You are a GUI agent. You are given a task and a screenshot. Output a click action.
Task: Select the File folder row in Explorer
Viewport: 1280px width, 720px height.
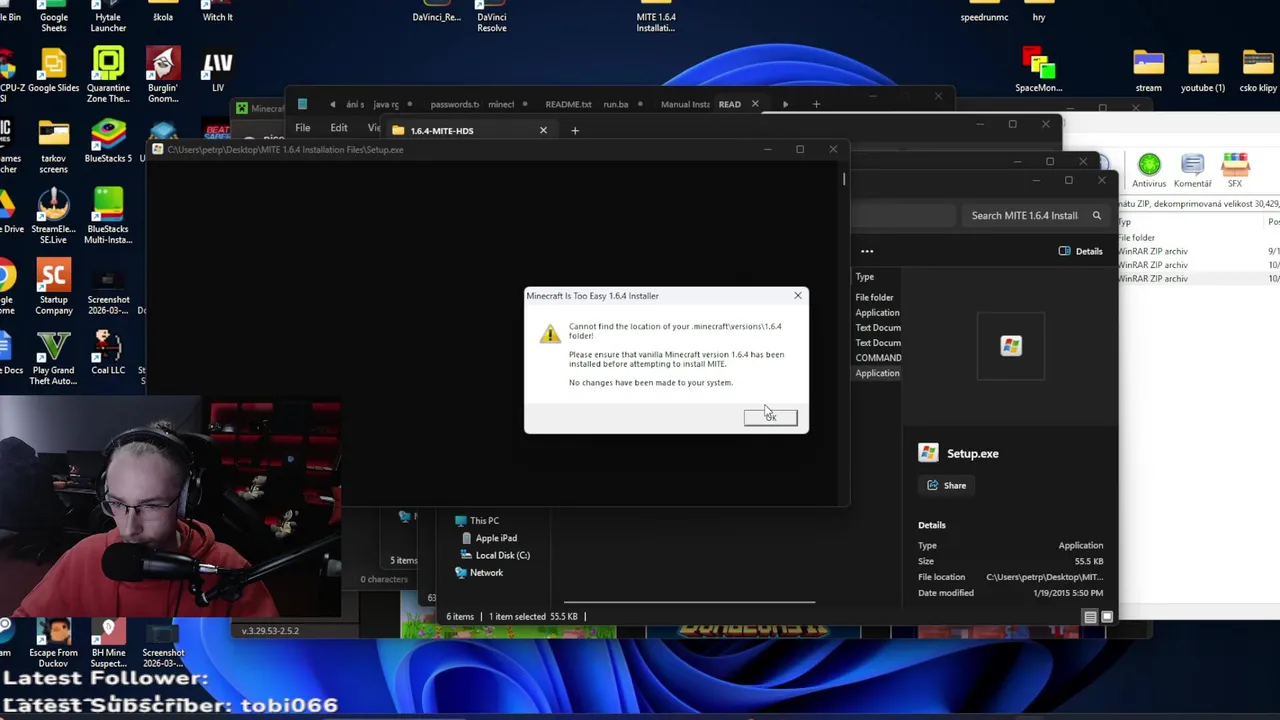click(x=876, y=297)
